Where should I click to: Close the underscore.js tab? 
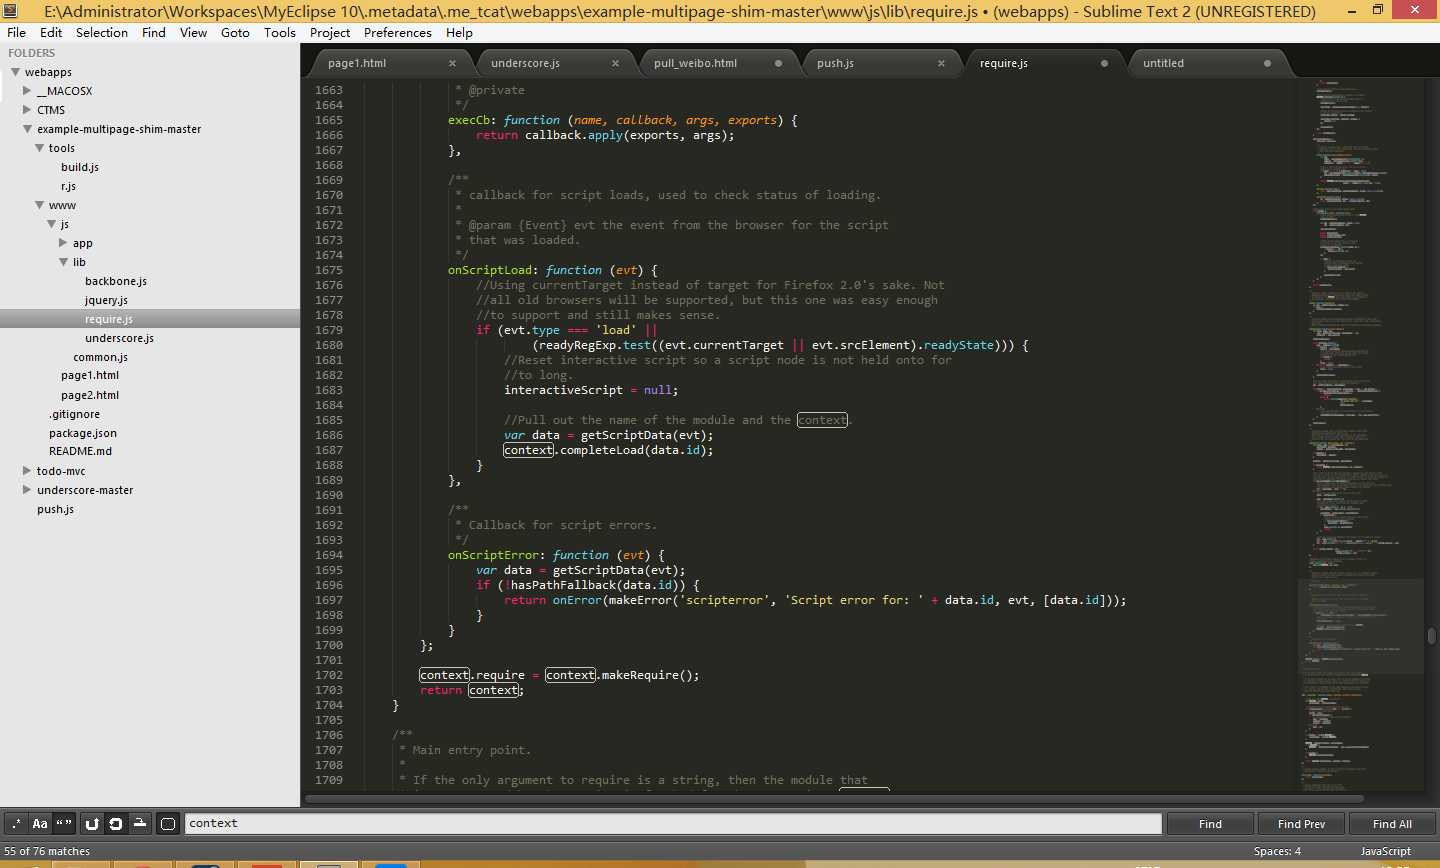point(615,63)
